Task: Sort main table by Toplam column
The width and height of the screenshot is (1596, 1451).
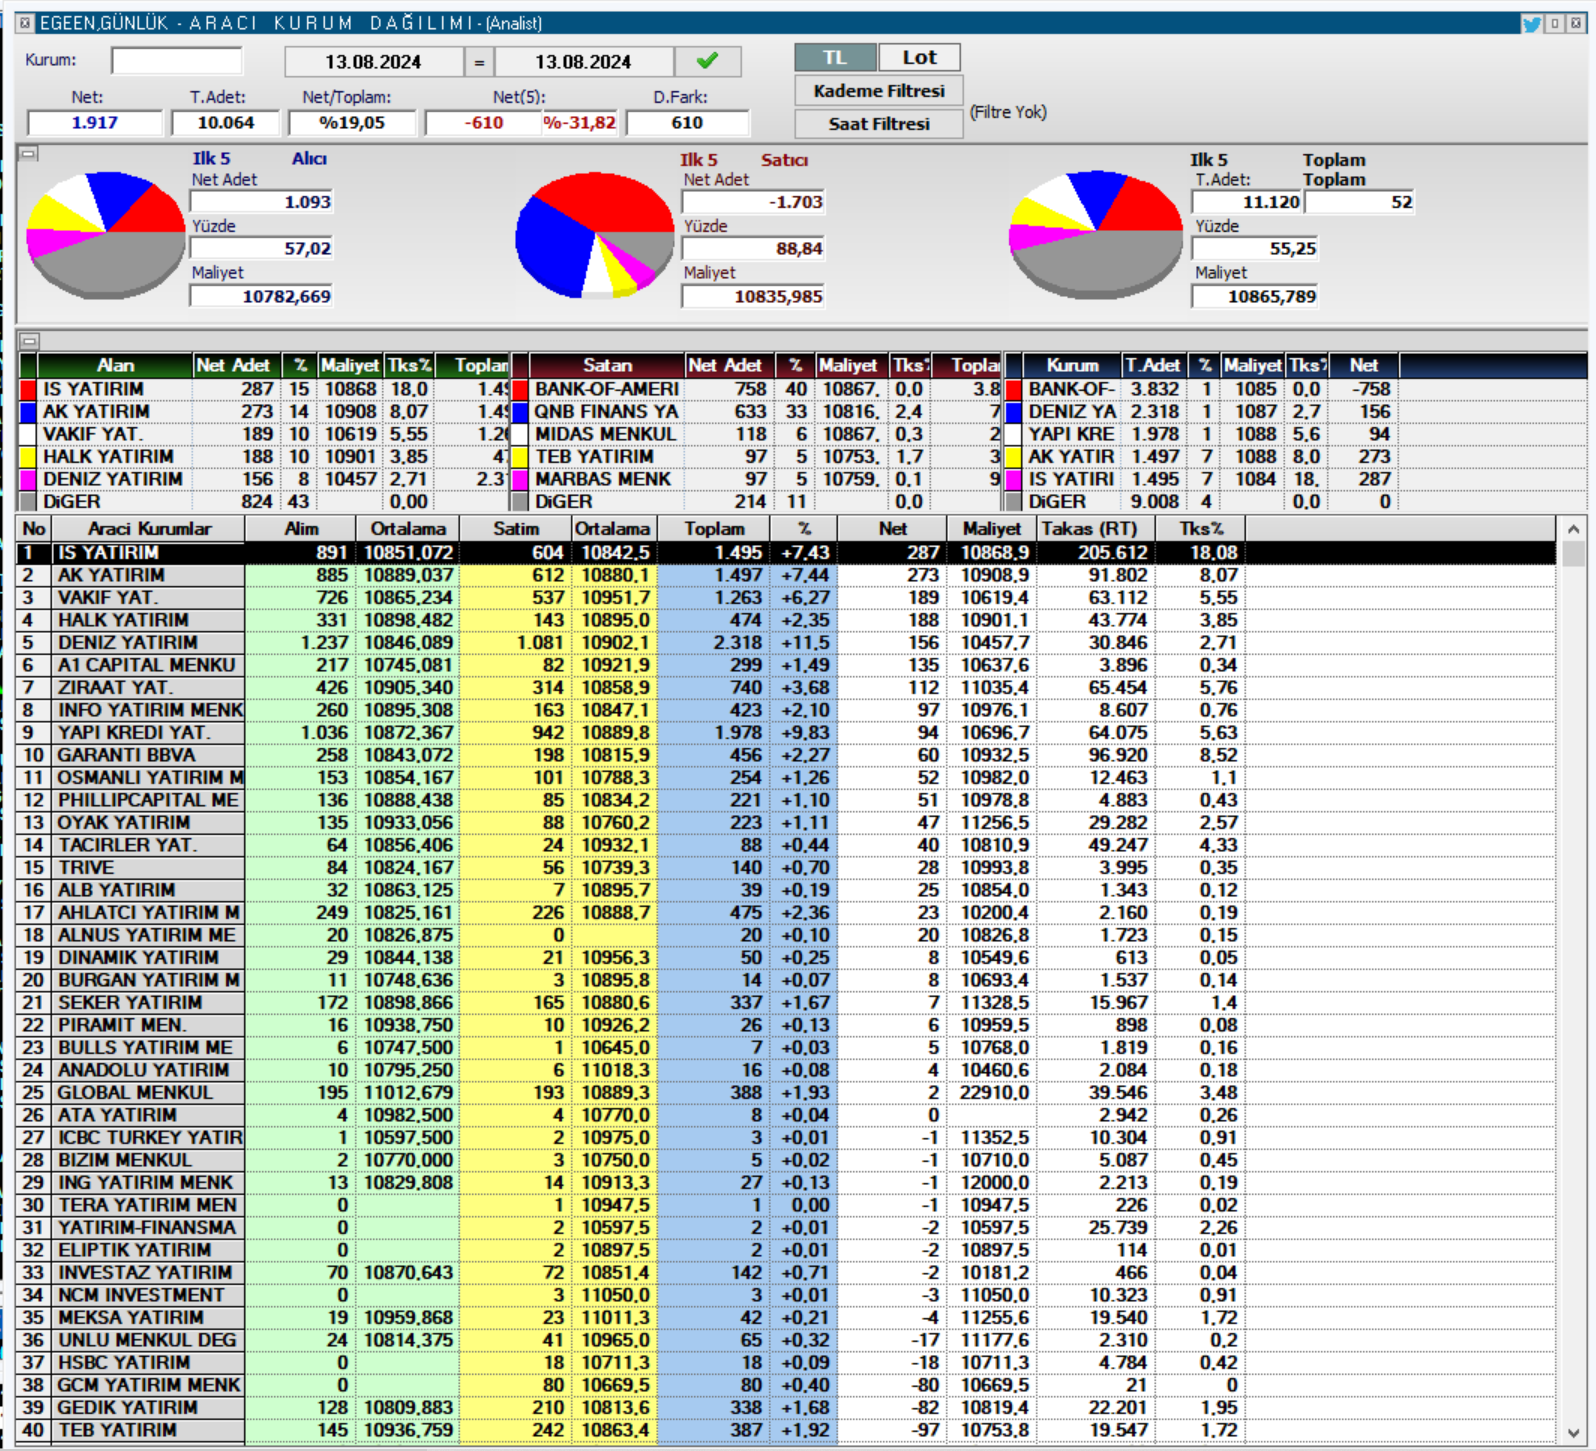Action: (714, 529)
